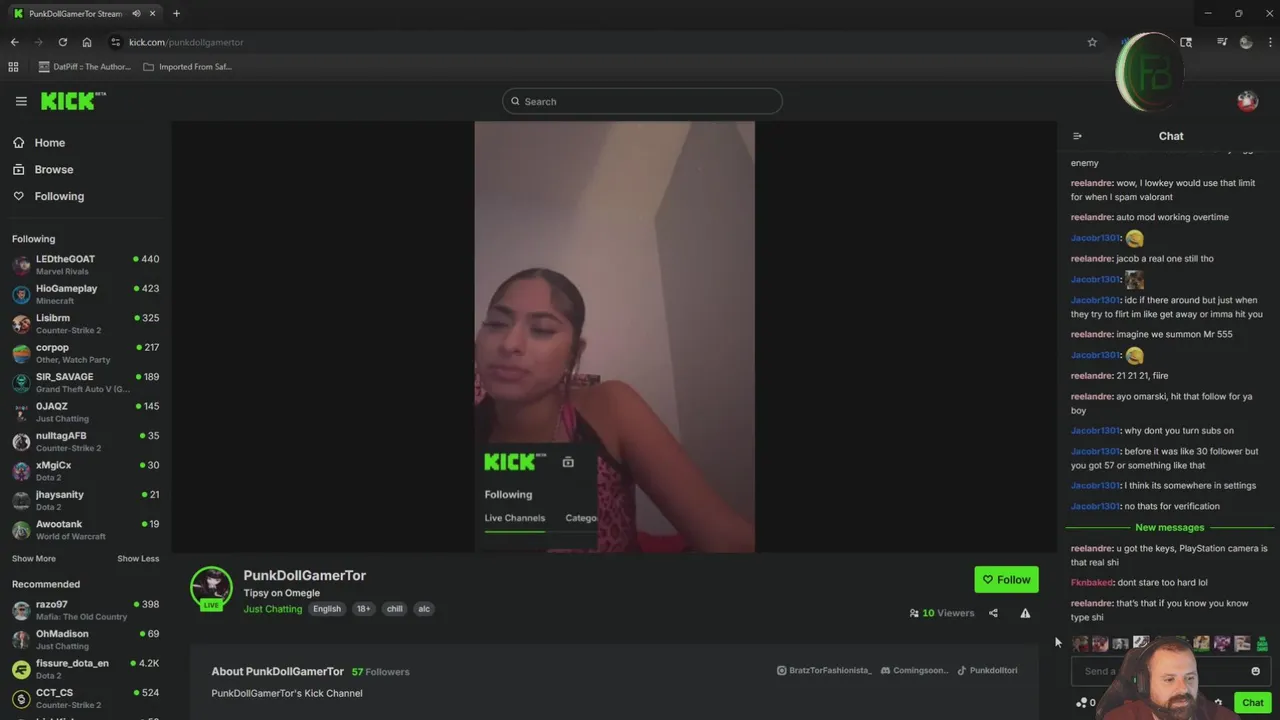Open browser apps grid icon
The width and height of the screenshot is (1280, 720).
13,67
